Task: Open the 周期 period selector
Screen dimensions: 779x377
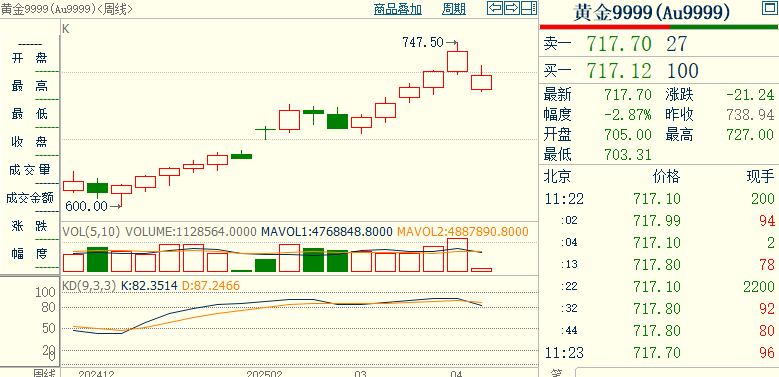Action: click(x=454, y=9)
